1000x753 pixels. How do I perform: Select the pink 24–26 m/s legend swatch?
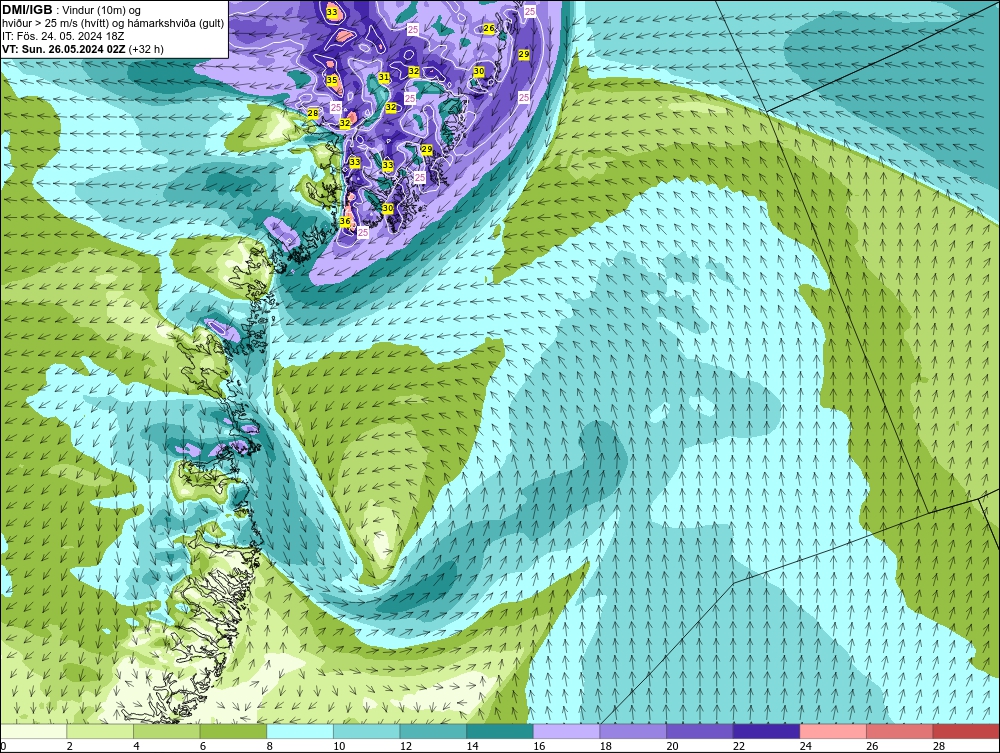pos(833,731)
